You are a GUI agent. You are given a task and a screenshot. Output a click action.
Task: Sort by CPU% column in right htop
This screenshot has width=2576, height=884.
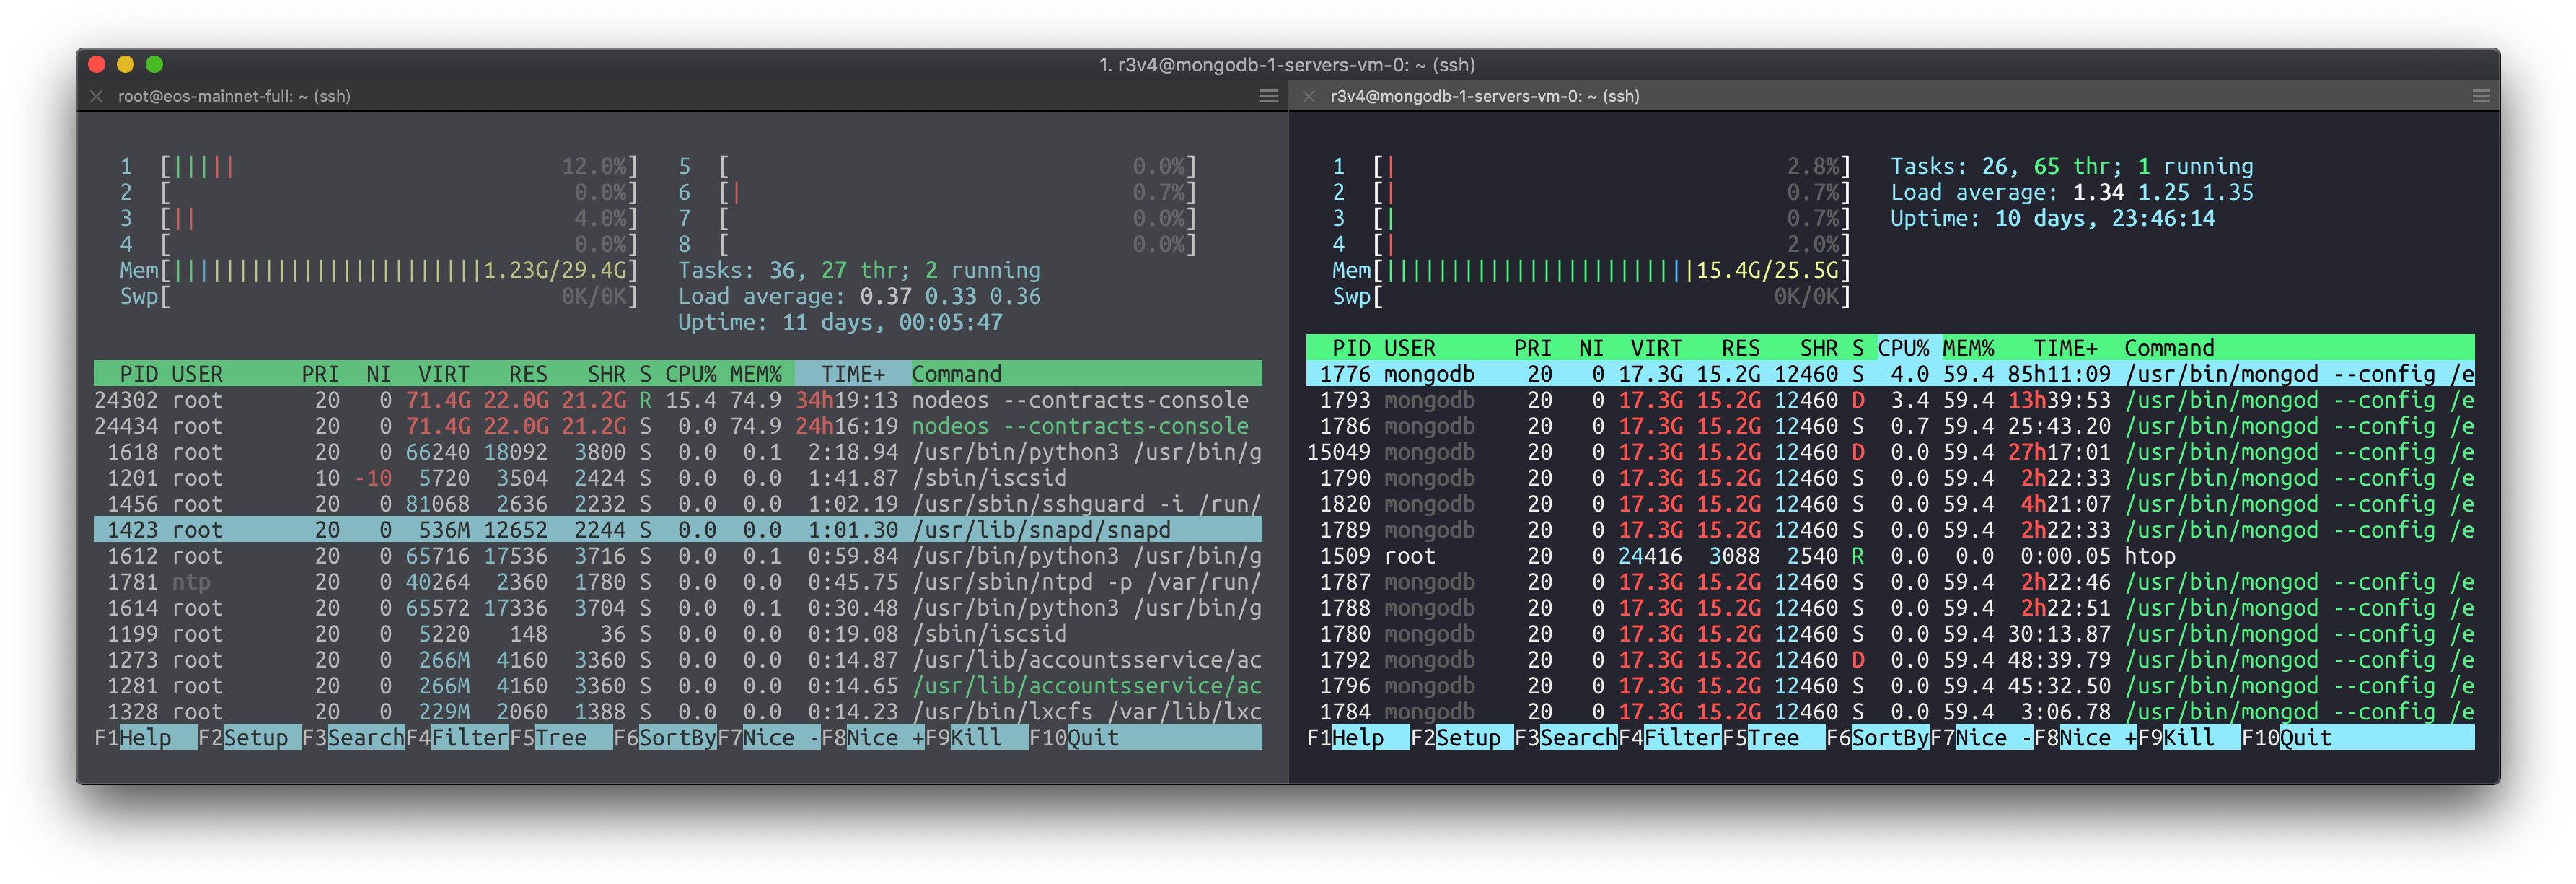coord(1903,348)
